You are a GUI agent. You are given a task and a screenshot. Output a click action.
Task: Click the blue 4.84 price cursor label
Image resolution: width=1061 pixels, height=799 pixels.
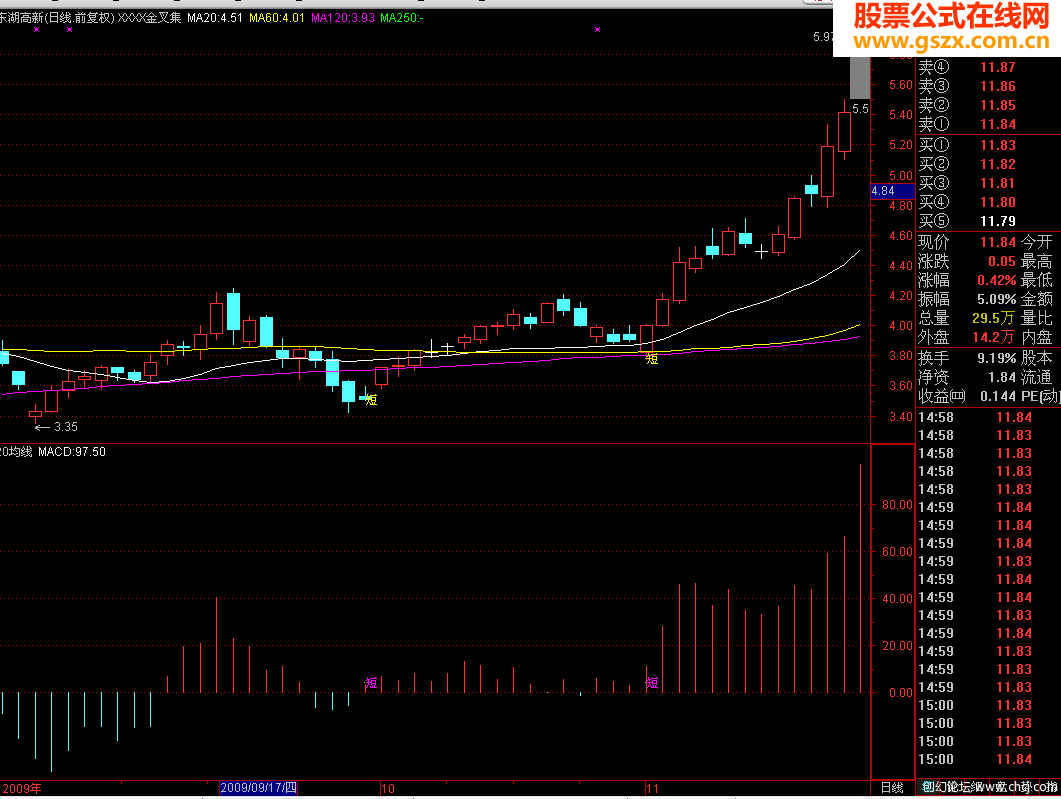click(x=893, y=191)
